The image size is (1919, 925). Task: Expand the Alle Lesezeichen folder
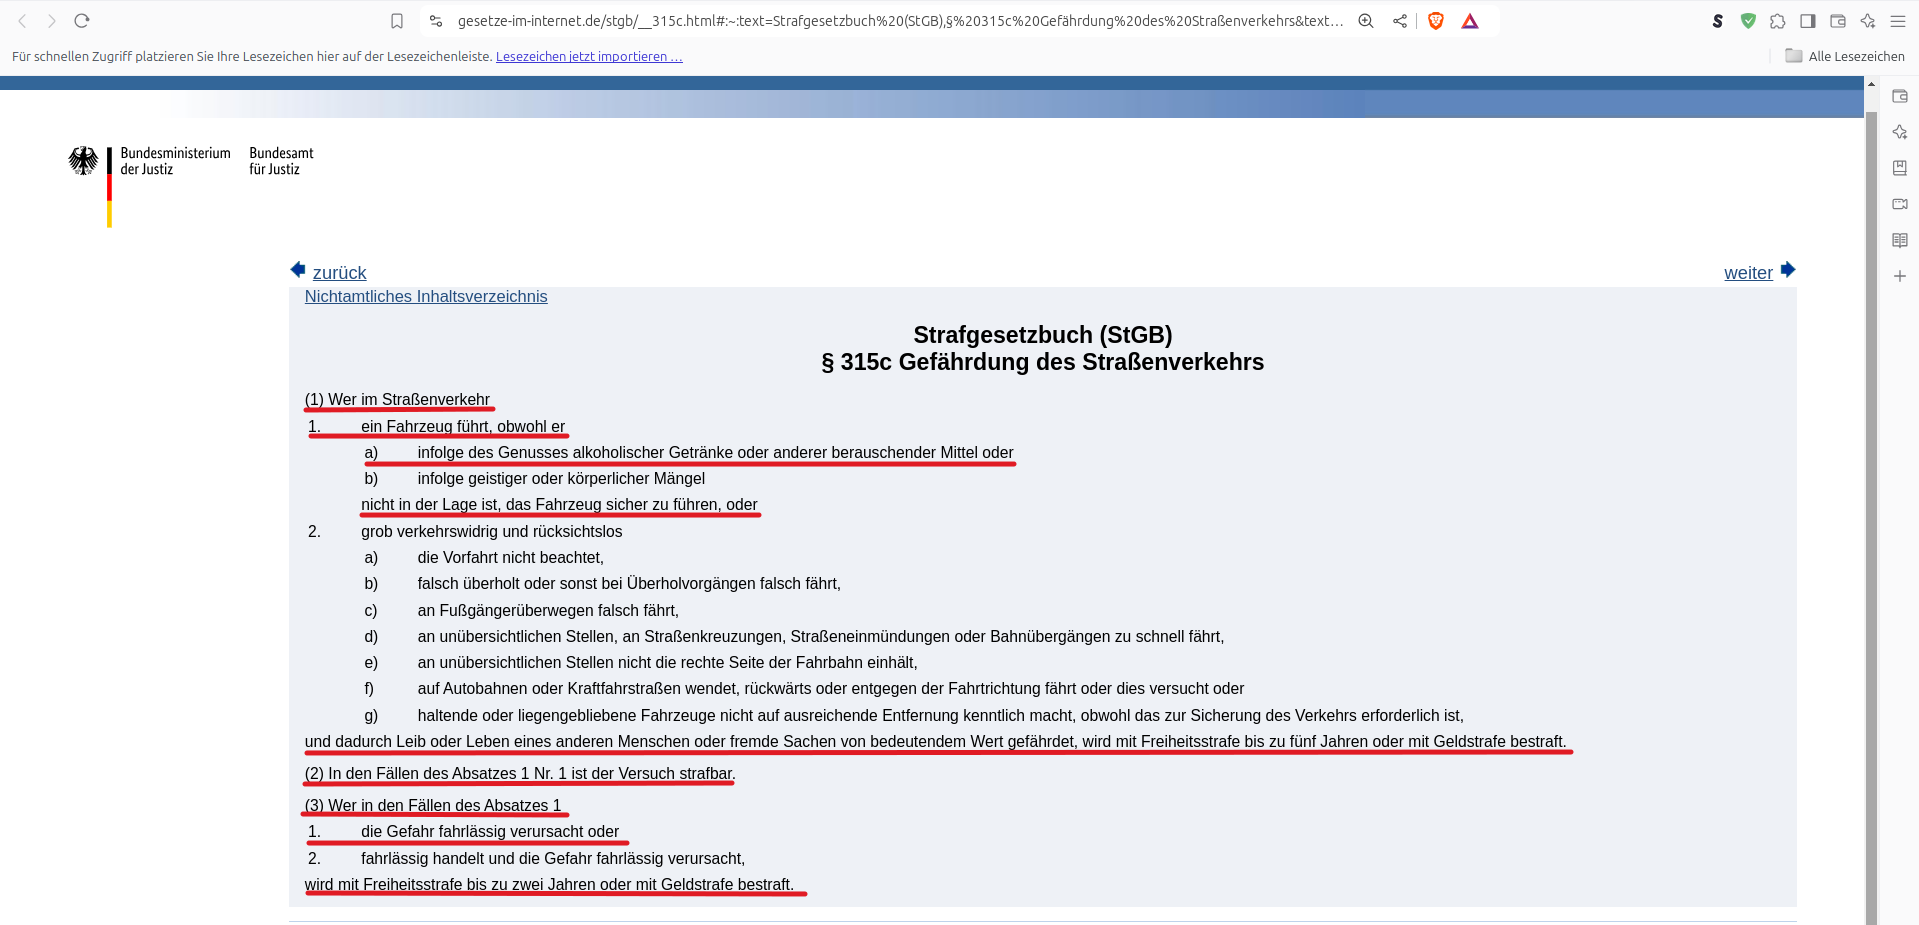tap(1845, 56)
